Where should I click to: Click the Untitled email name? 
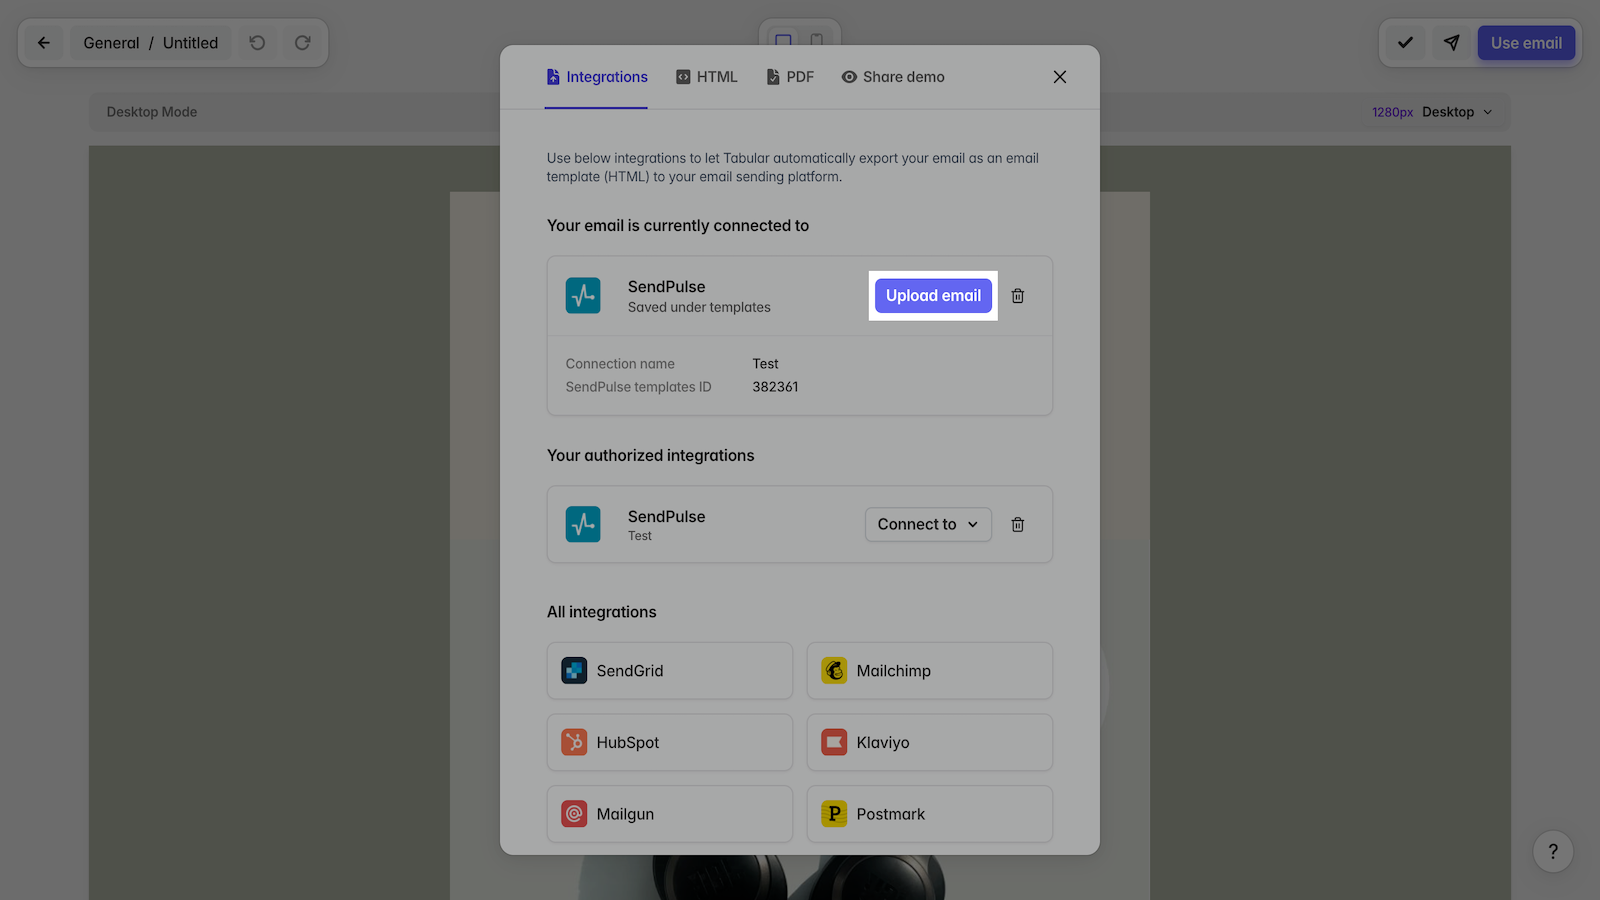click(190, 43)
